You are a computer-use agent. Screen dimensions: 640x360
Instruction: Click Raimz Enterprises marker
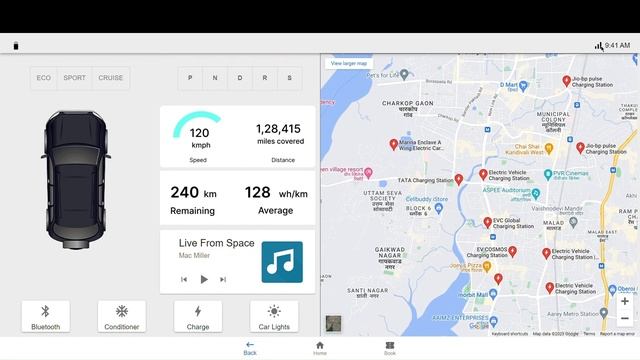coord(494,321)
